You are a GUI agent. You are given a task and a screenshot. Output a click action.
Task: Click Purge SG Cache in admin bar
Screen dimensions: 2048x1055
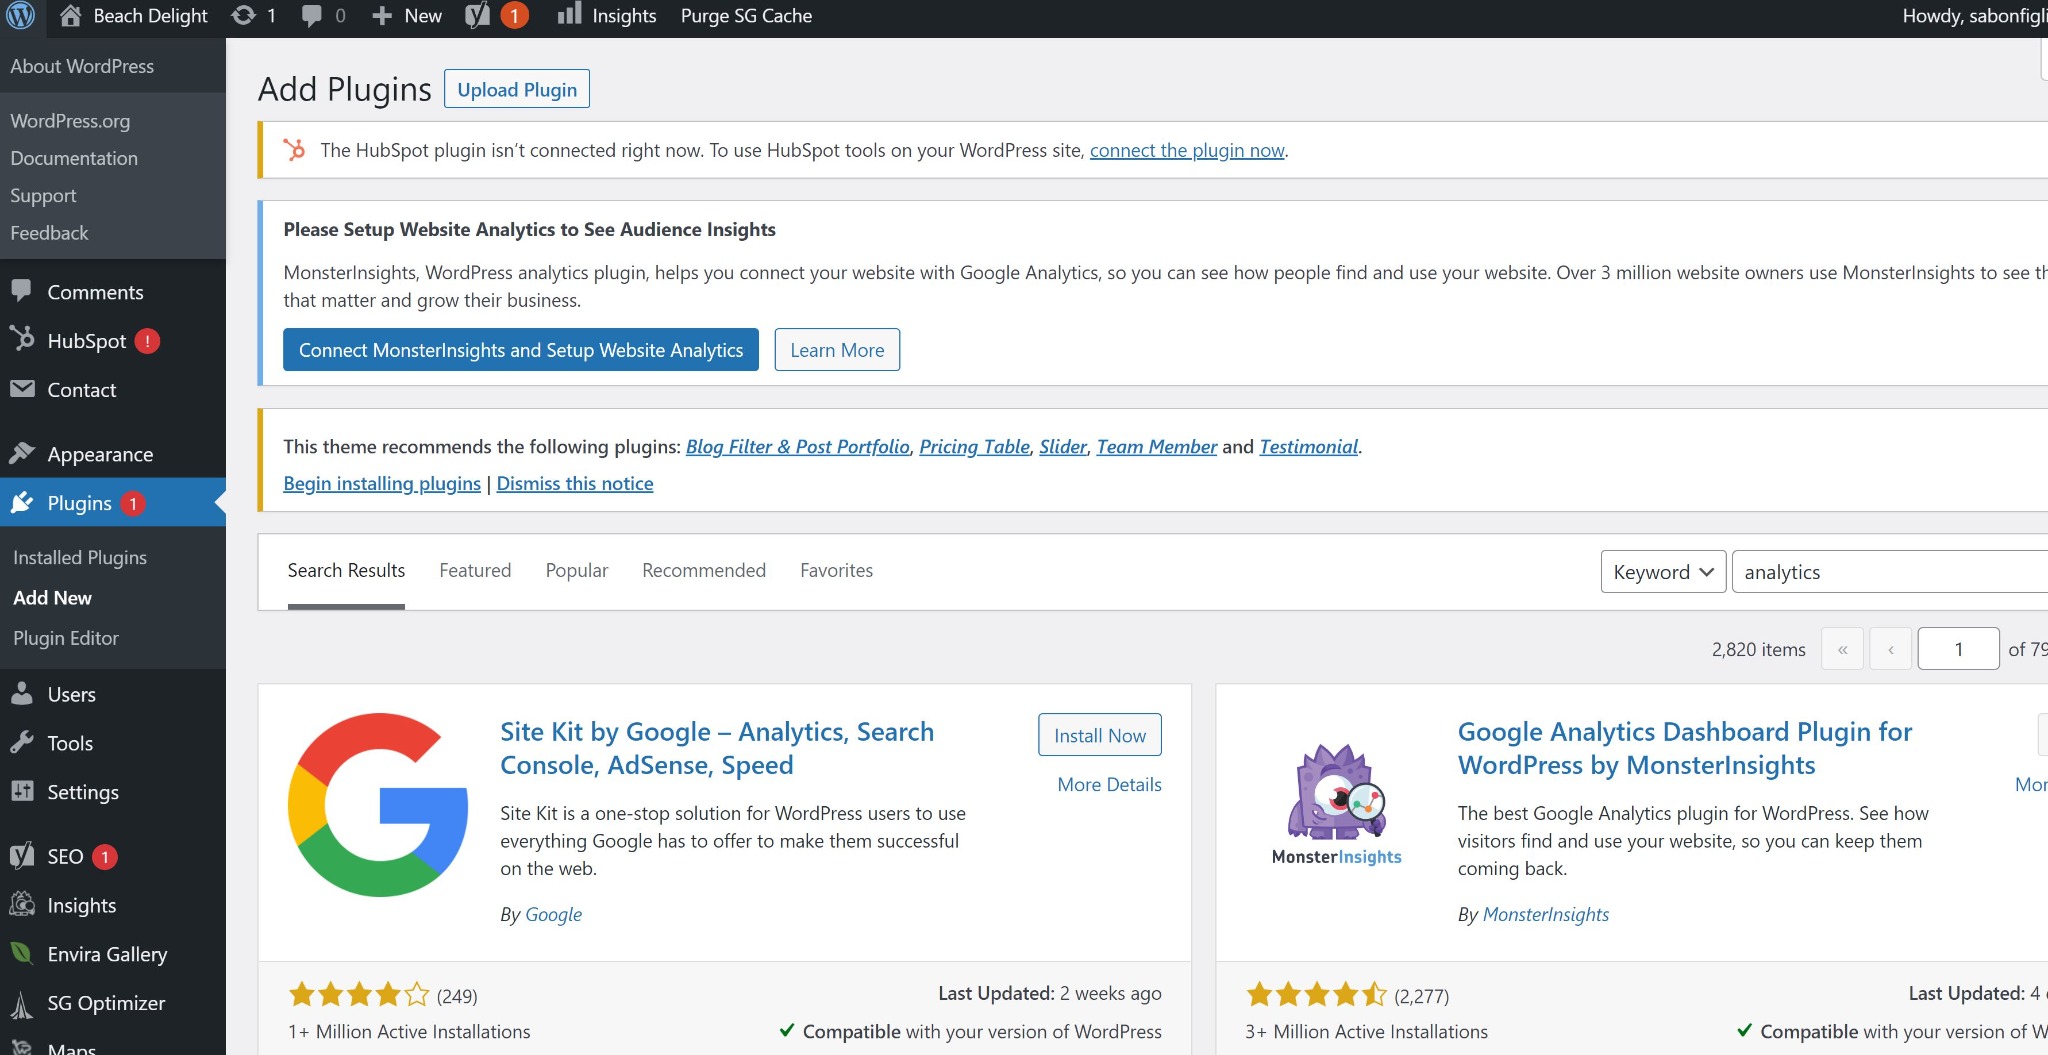point(746,16)
